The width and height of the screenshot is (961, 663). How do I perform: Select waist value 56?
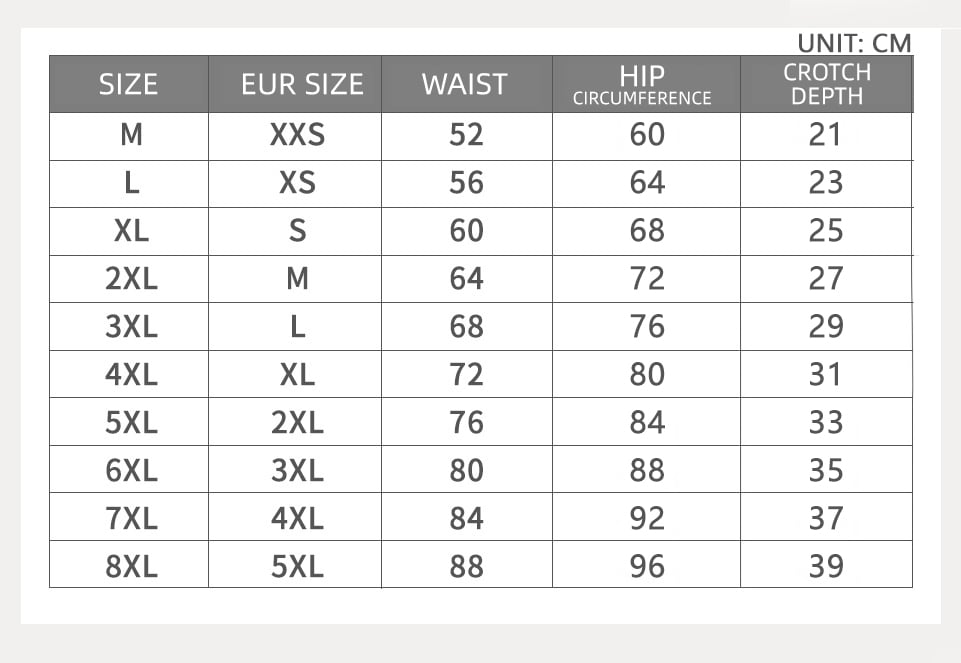[466, 183]
